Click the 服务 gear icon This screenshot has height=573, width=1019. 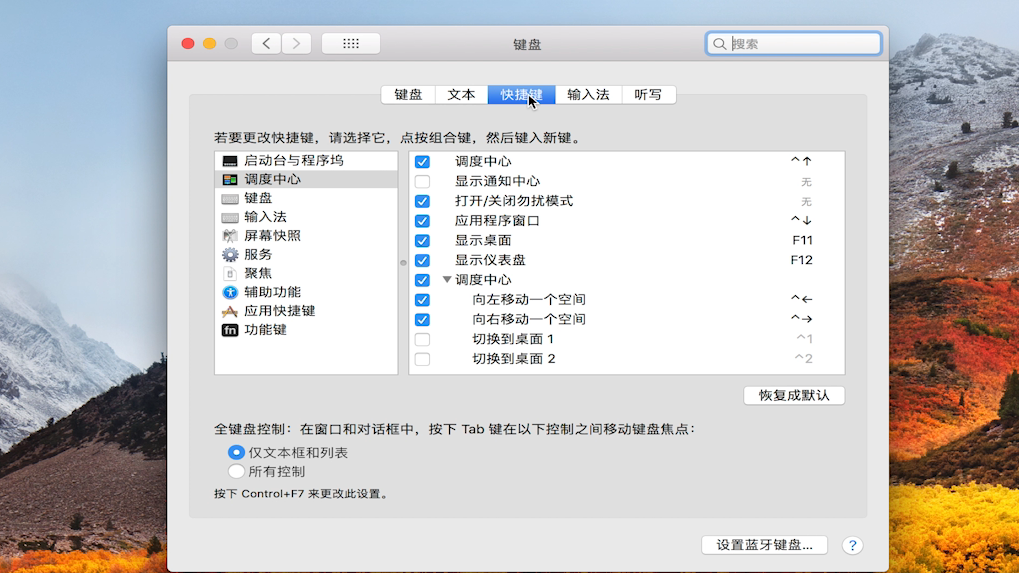230,255
